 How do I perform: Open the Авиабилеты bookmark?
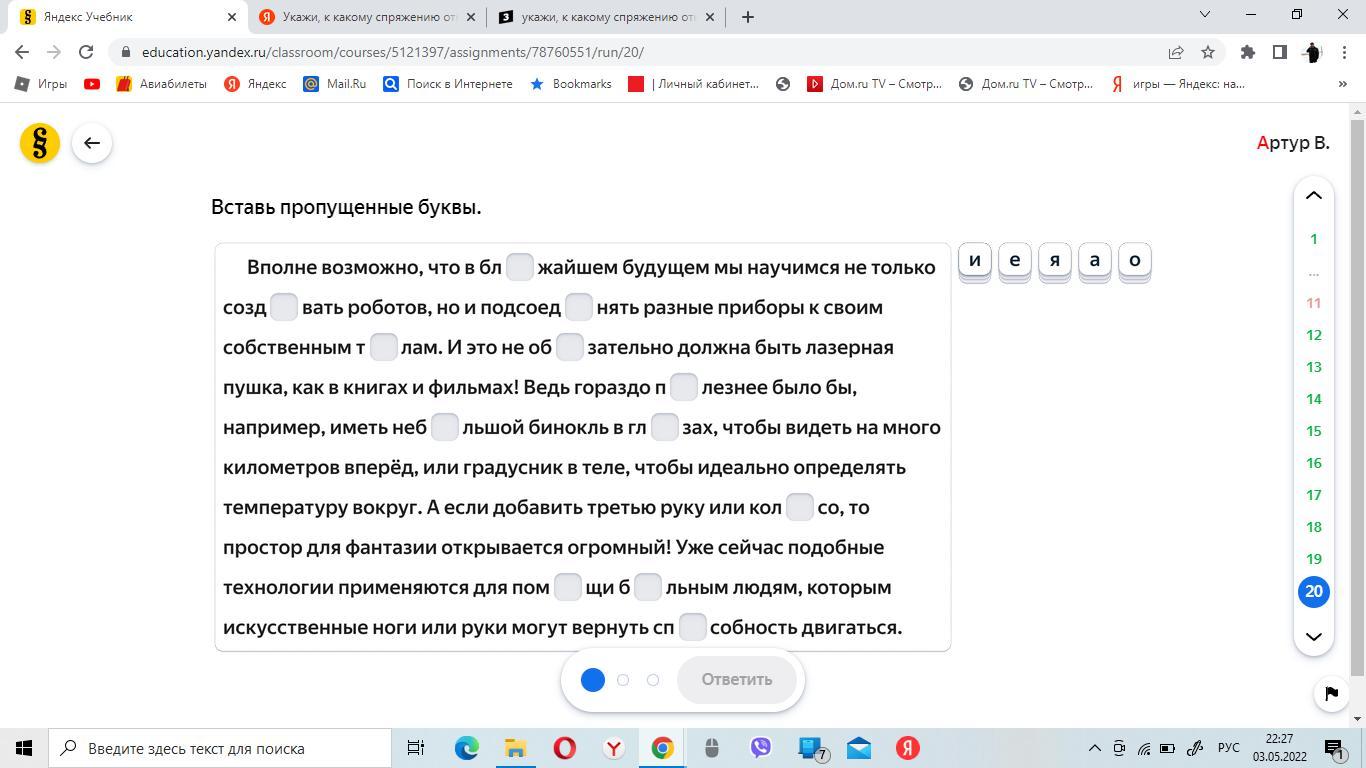[x=161, y=84]
